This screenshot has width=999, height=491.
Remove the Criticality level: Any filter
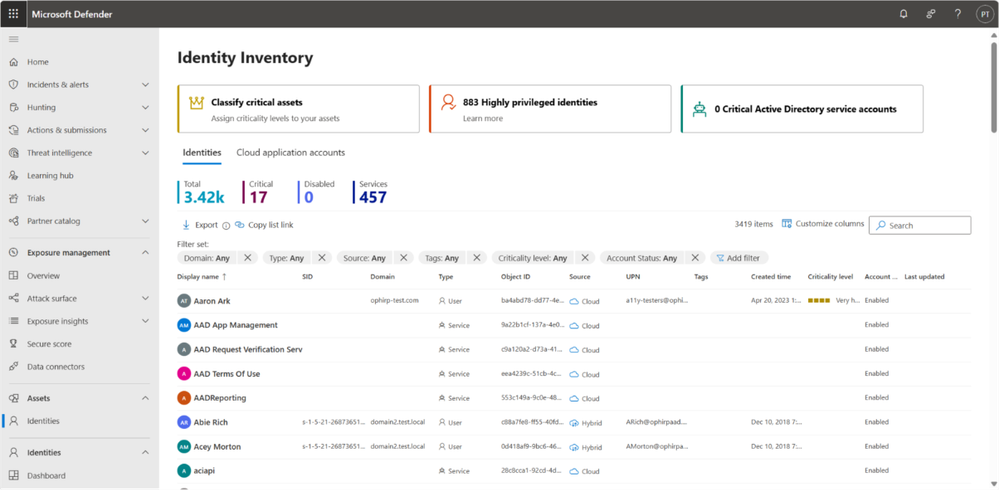(x=585, y=258)
